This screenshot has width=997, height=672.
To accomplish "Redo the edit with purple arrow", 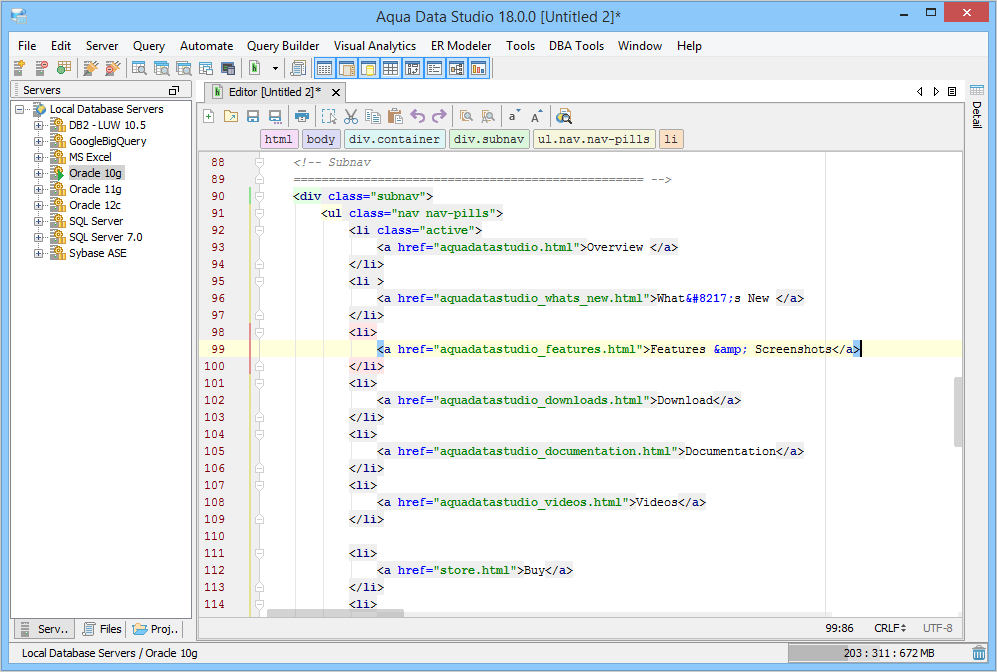I will (439, 116).
